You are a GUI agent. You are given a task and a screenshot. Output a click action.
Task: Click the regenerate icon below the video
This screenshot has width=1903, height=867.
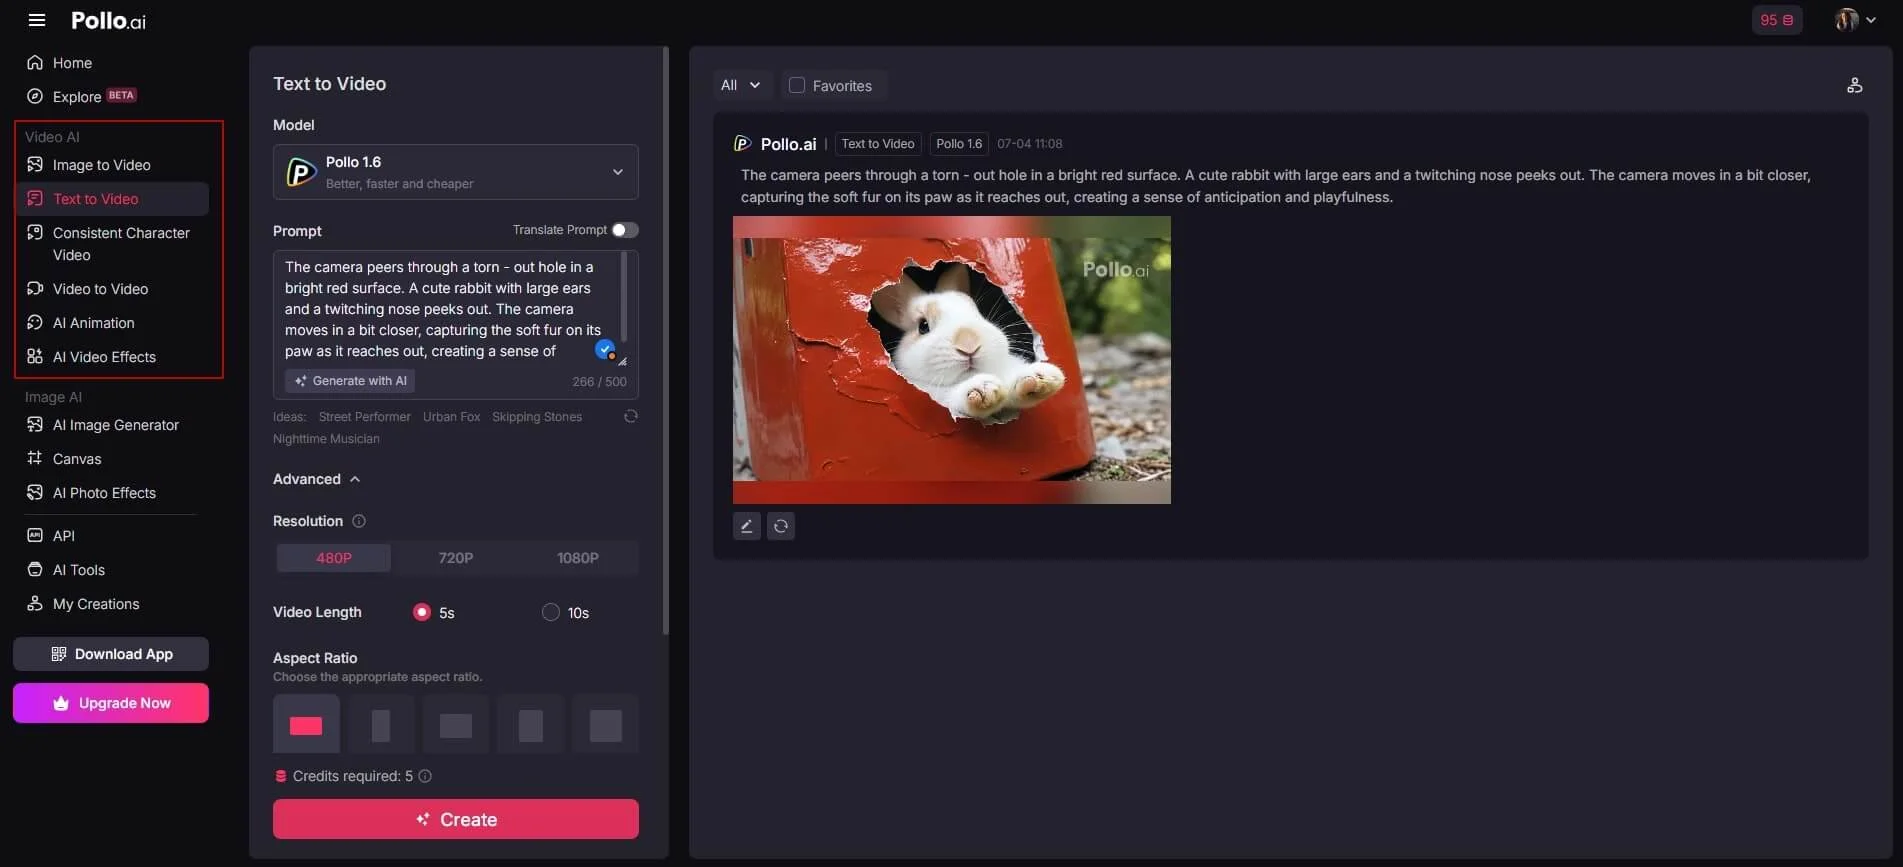781,526
